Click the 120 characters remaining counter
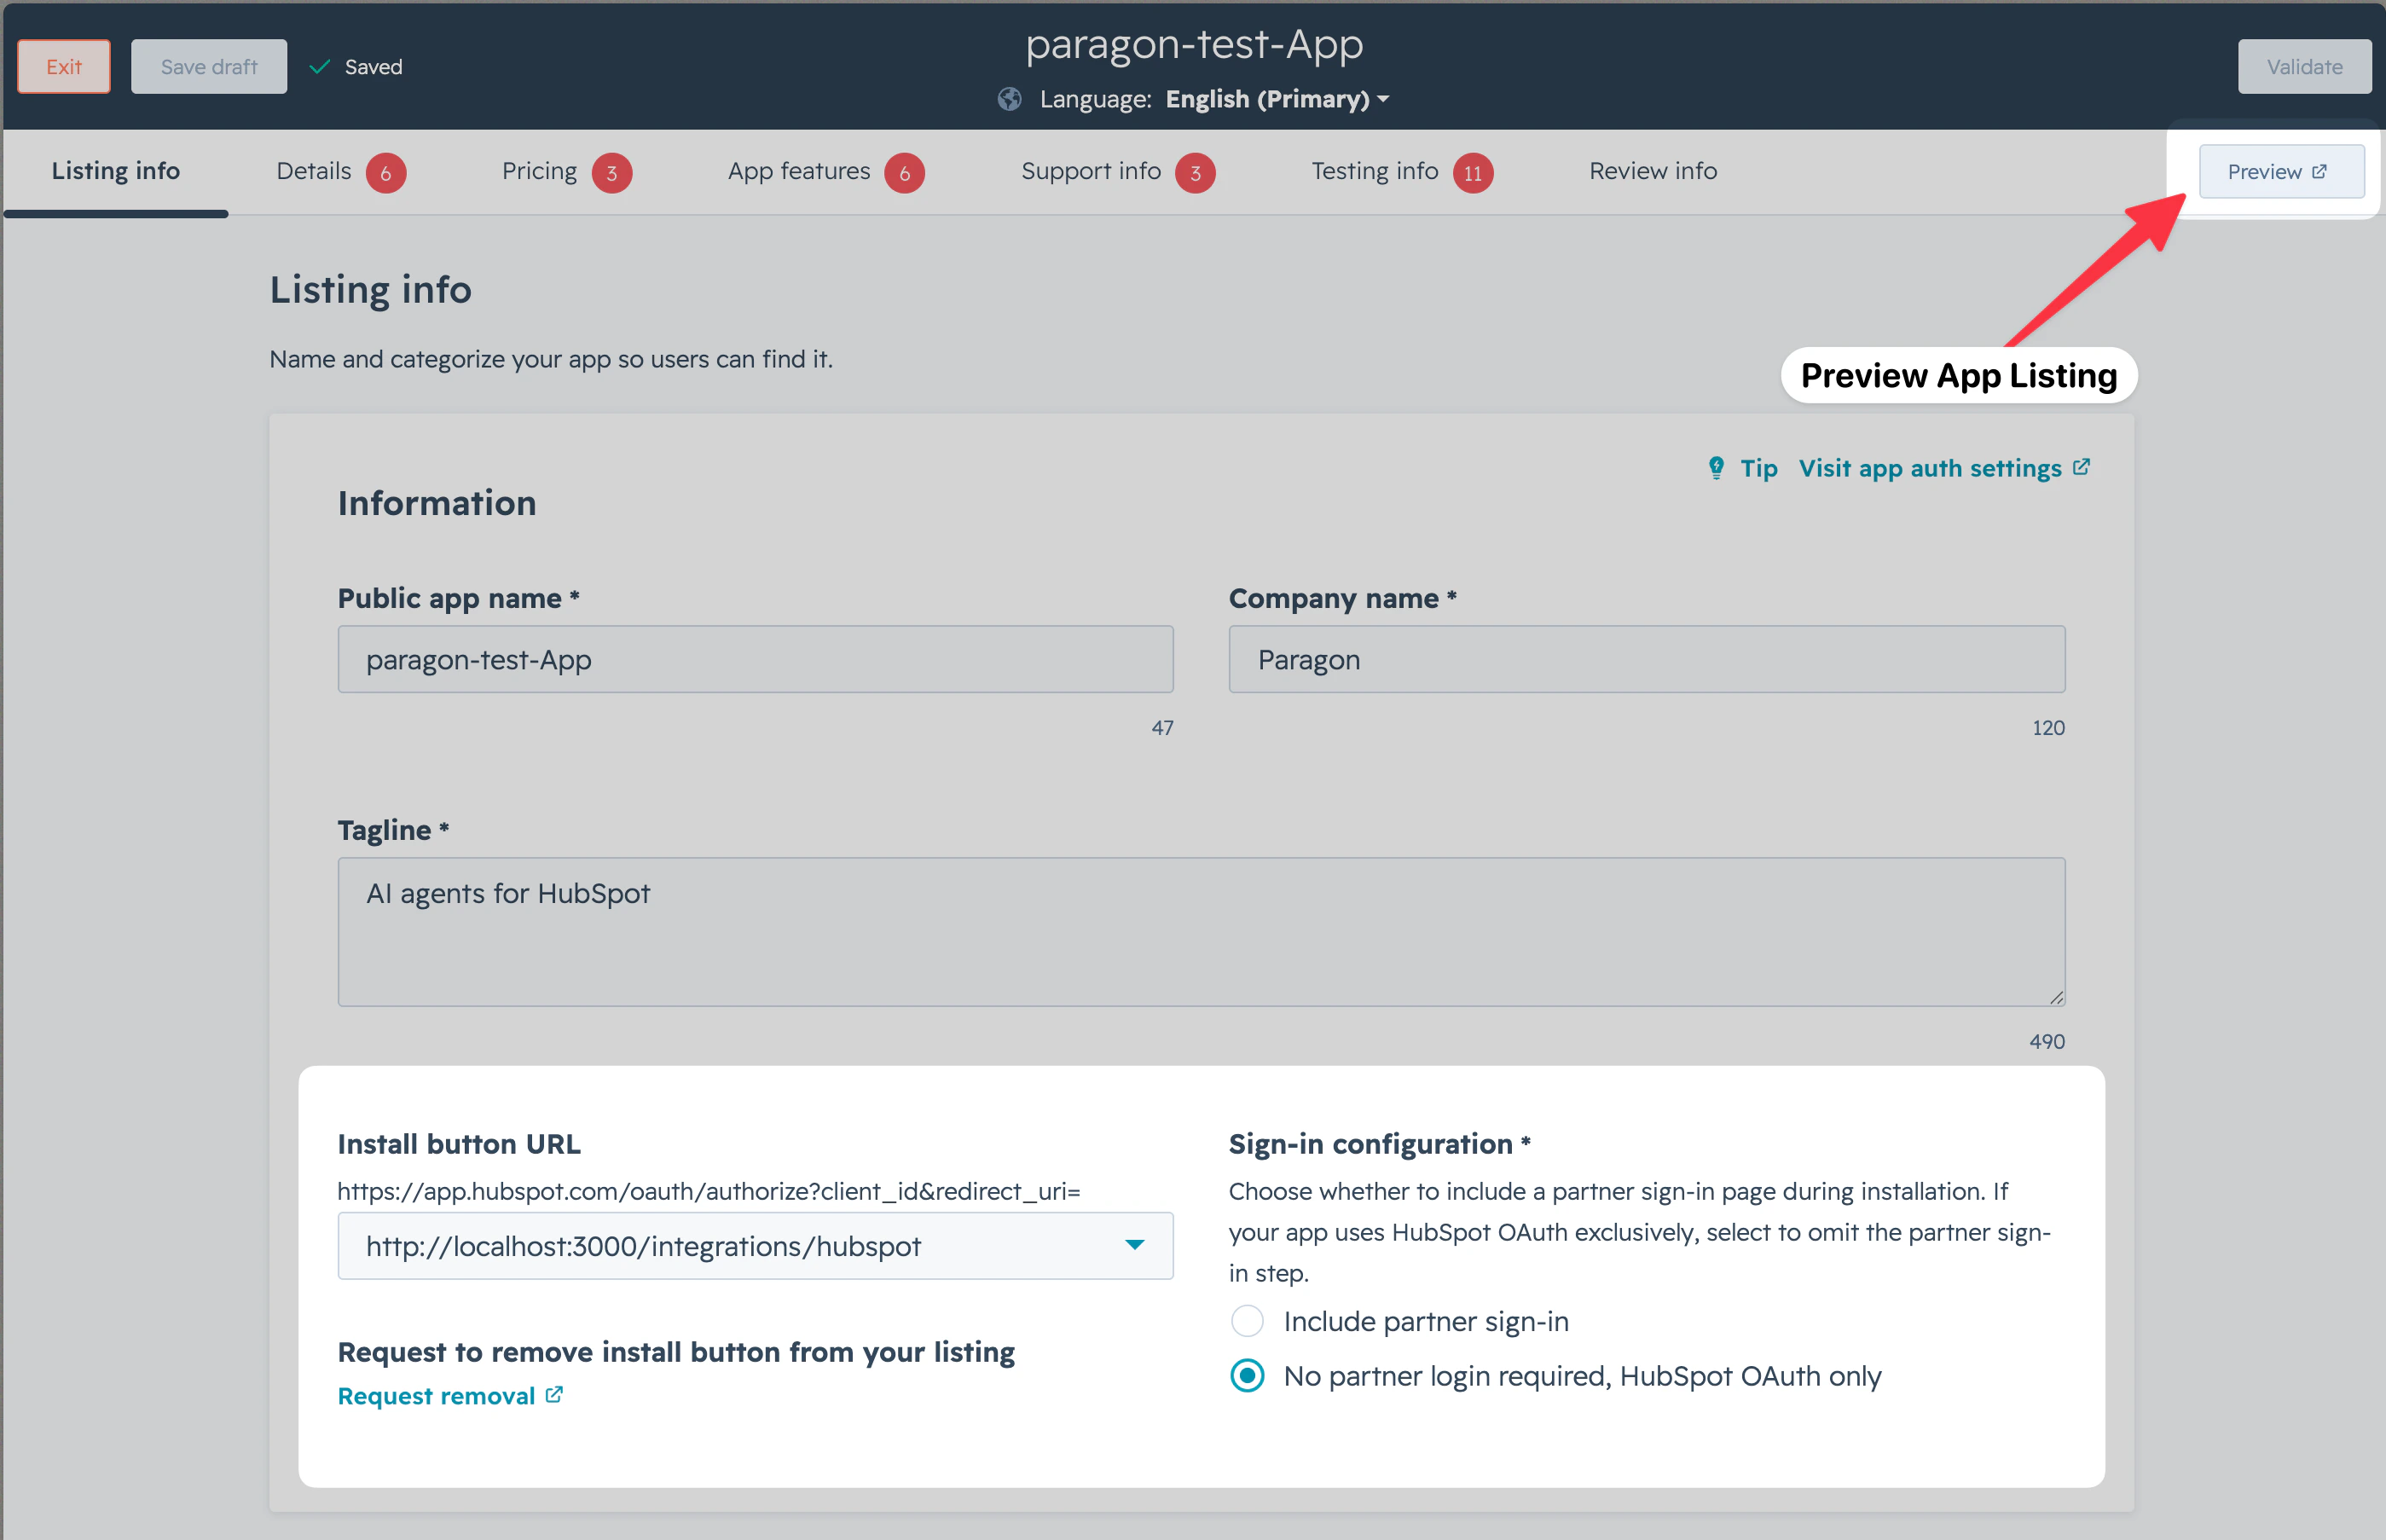The height and width of the screenshot is (1540, 2386). coord(2048,728)
